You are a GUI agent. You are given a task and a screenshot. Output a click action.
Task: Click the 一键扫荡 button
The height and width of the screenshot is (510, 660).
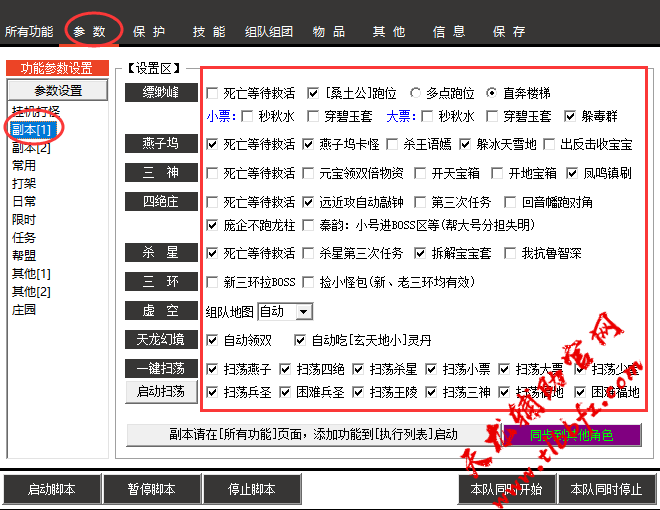click(161, 369)
